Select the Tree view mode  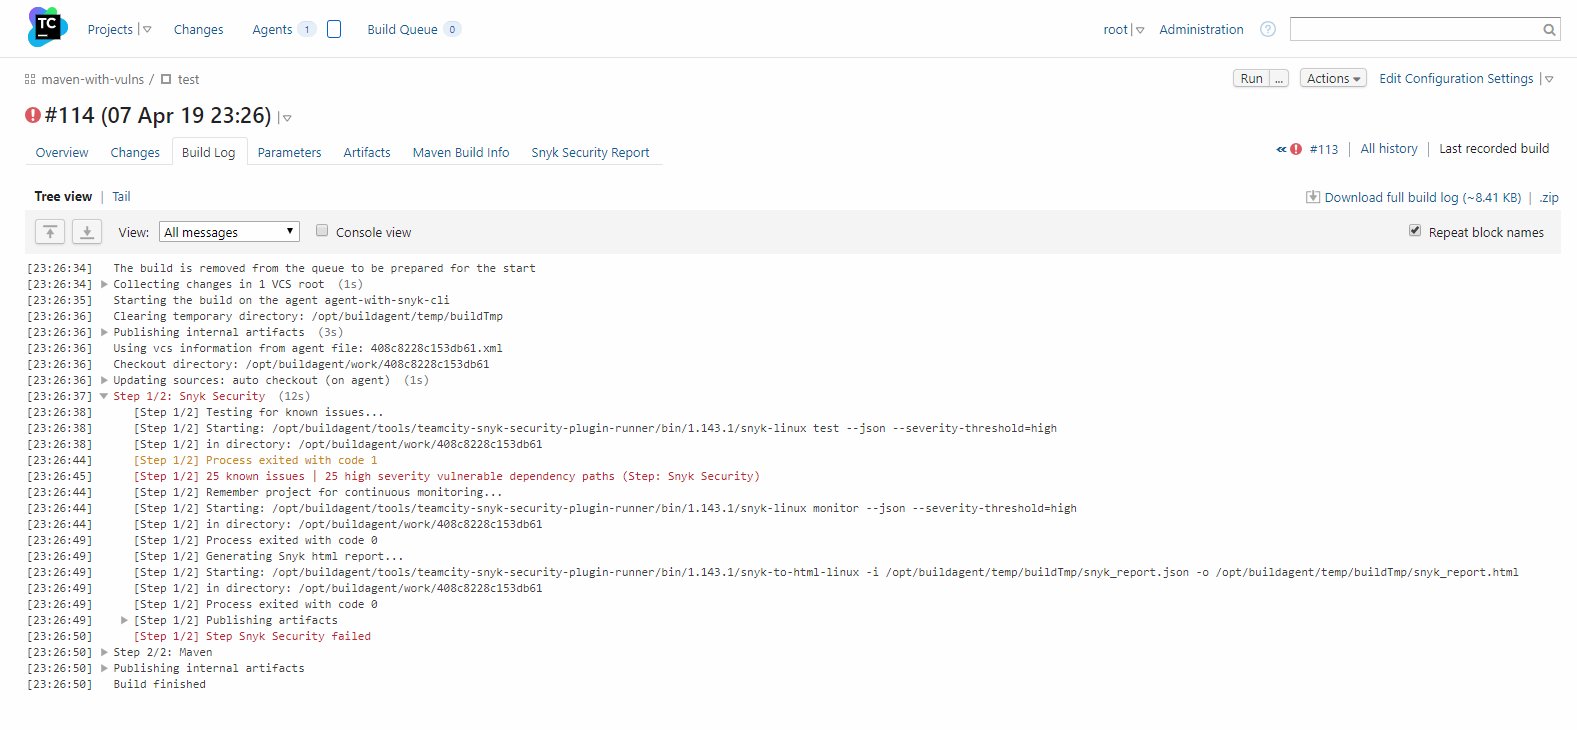(x=63, y=196)
